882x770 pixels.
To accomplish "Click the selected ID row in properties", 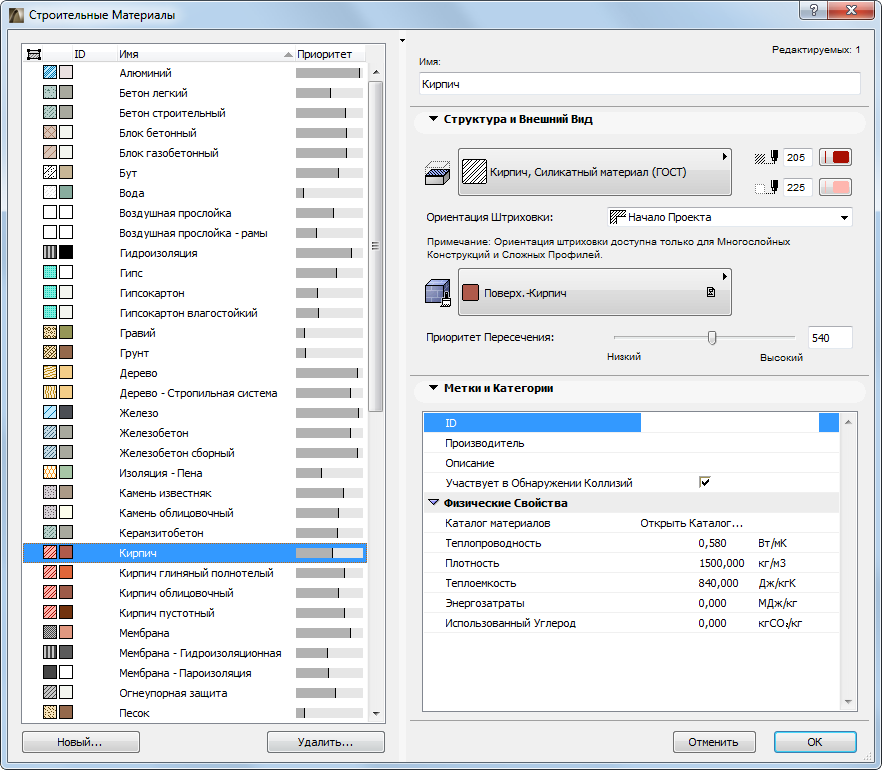I will pyautogui.click(x=631, y=423).
